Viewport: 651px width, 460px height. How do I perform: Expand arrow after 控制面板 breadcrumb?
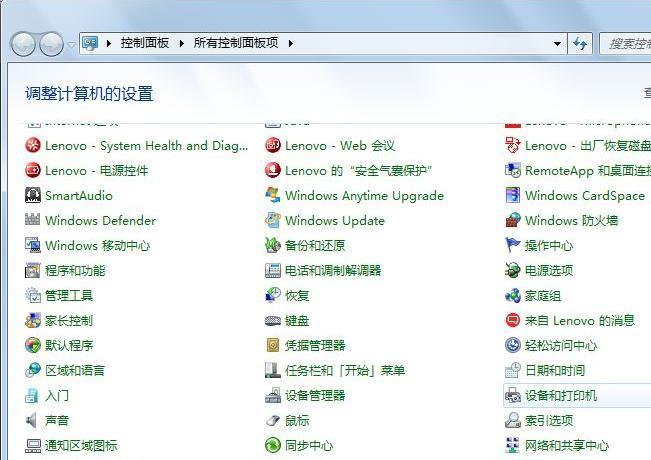181,43
